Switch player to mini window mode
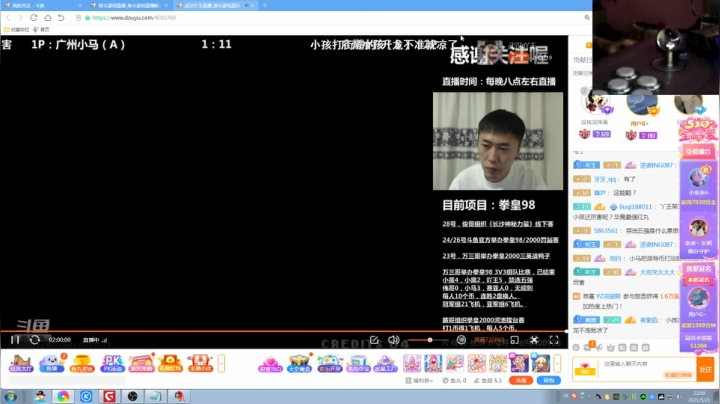 click(x=515, y=340)
